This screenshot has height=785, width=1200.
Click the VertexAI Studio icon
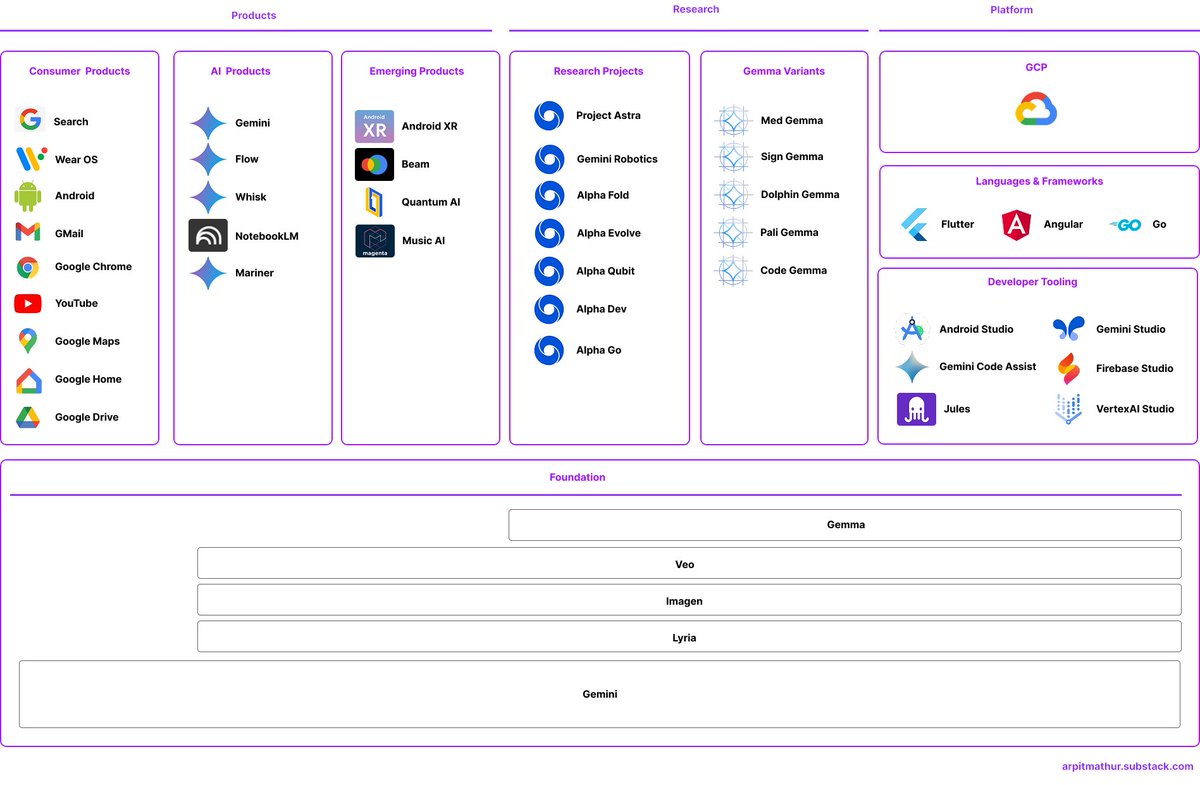[1069, 409]
